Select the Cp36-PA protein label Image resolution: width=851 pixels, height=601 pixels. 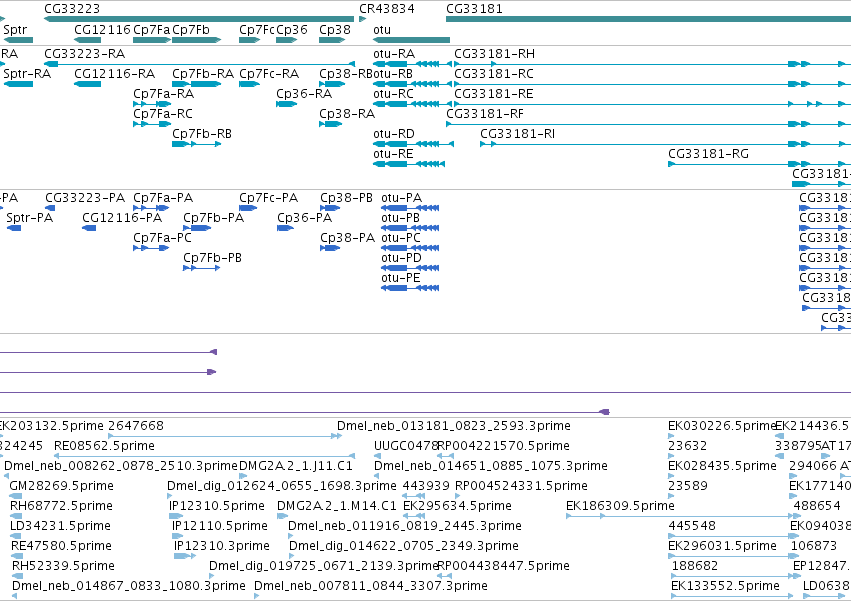(304, 218)
